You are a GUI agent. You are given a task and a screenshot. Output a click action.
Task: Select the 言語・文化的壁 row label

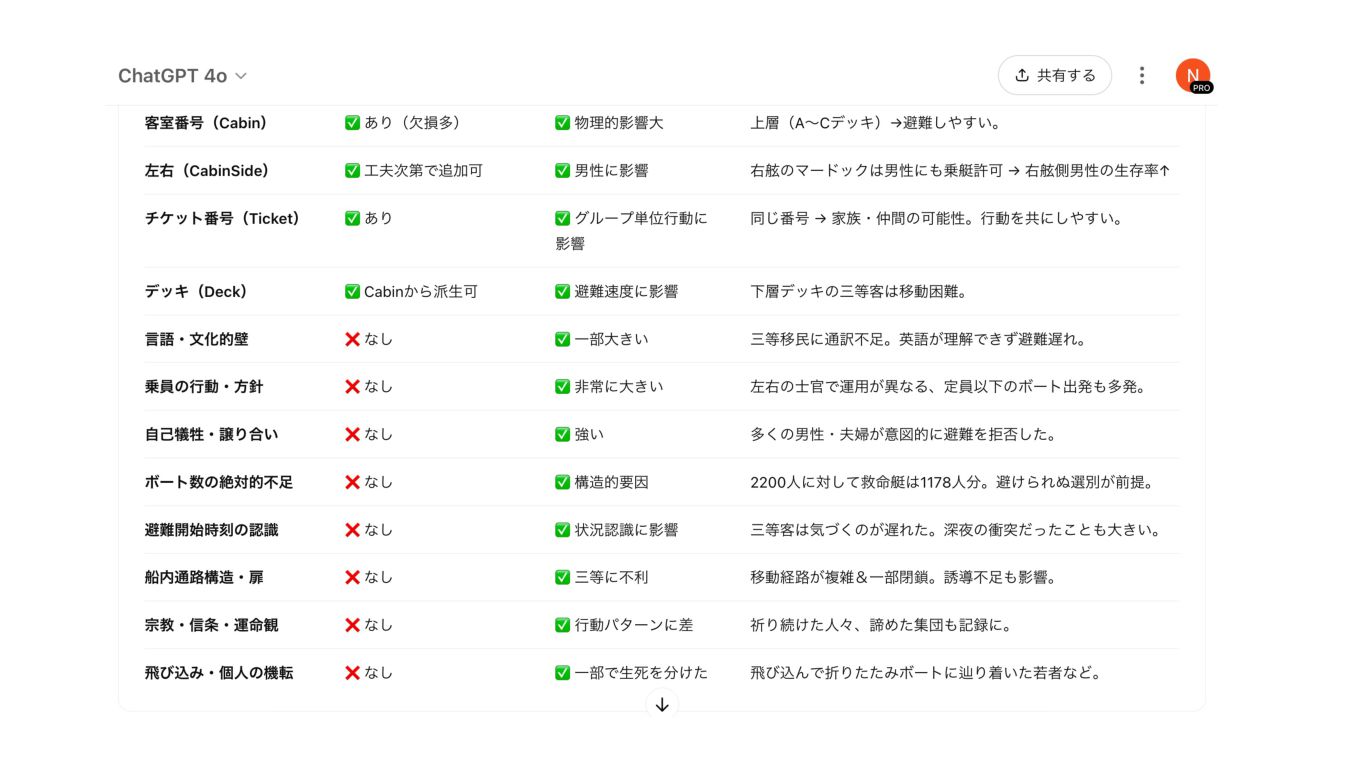197,339
